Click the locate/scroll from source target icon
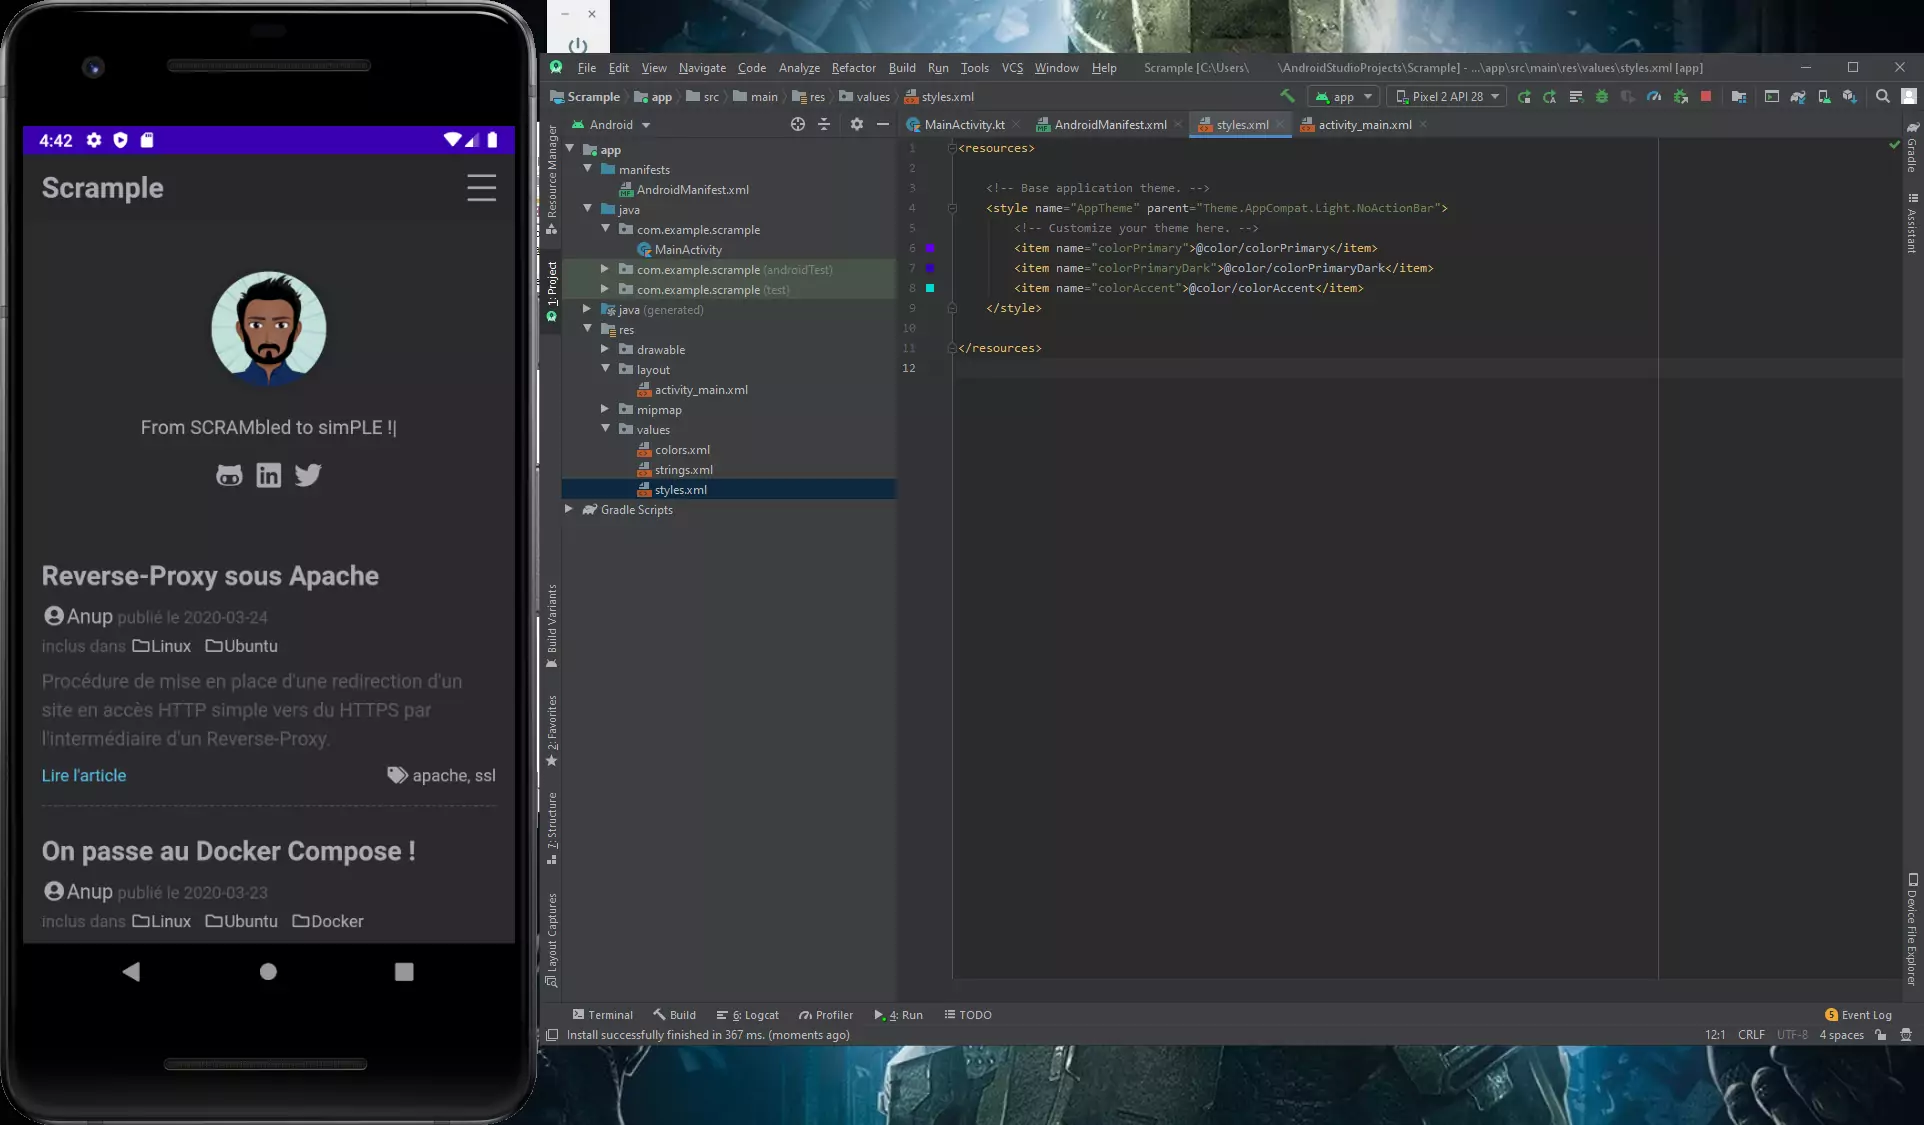The image size is (1924, 1125). (798, 124)
